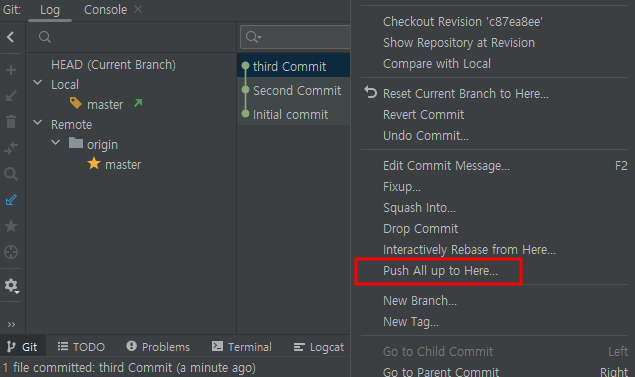Close the Console tab
The height and width of the screenshot is (377, 635).
(138, 9)
